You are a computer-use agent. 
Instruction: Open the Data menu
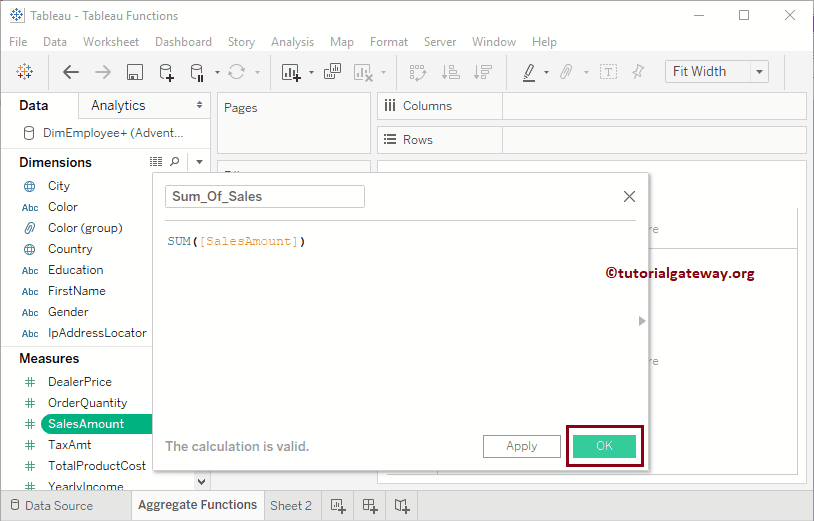(55, 42)
